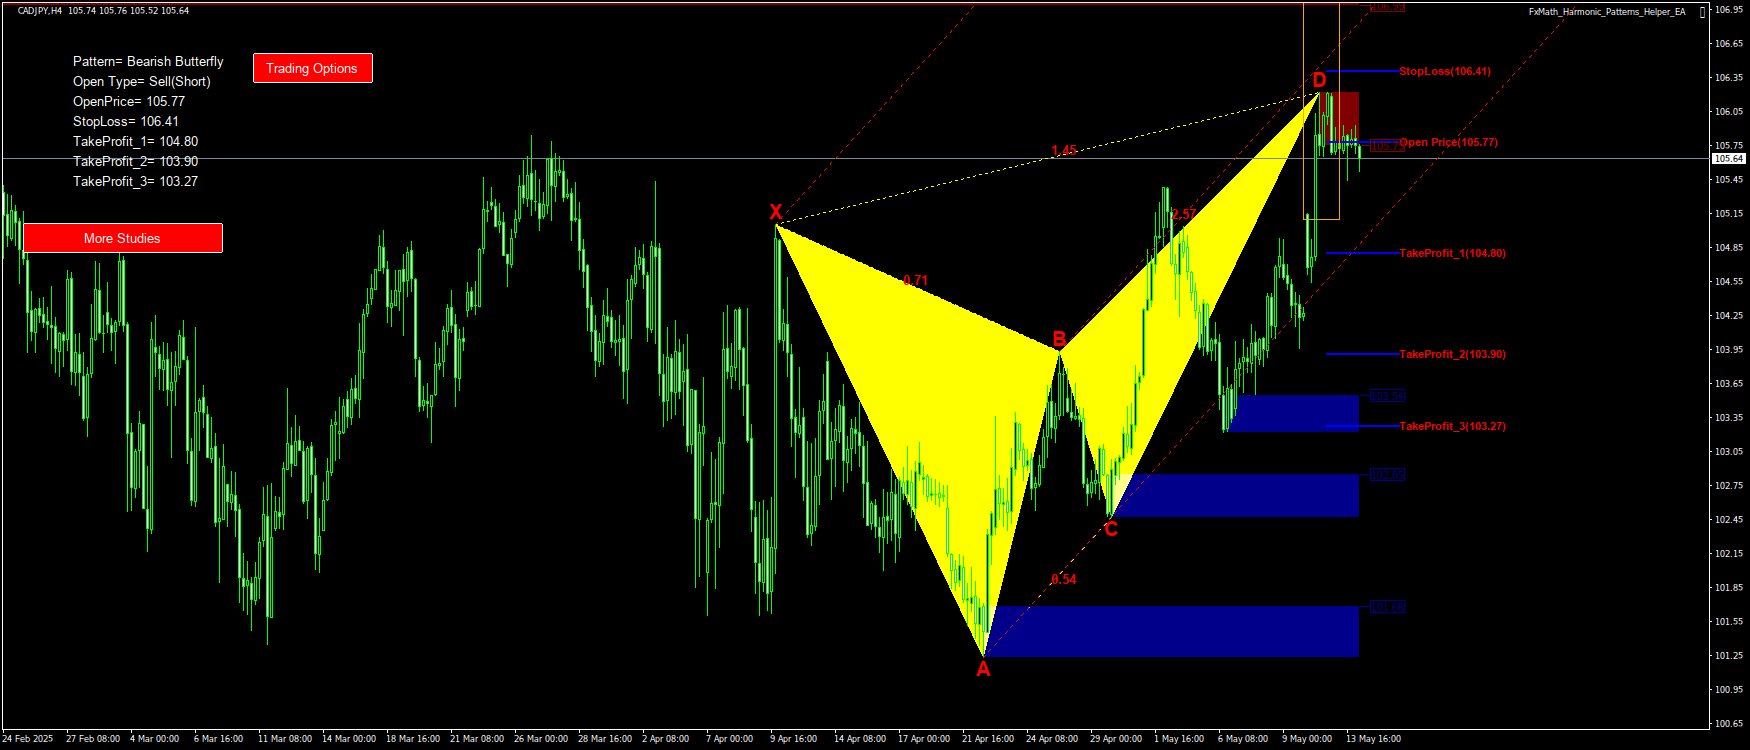The height and width of the screenshot is (750, 1750).
Task: Click the StopLoss(106.41) level label
Action: [1444, 72]
